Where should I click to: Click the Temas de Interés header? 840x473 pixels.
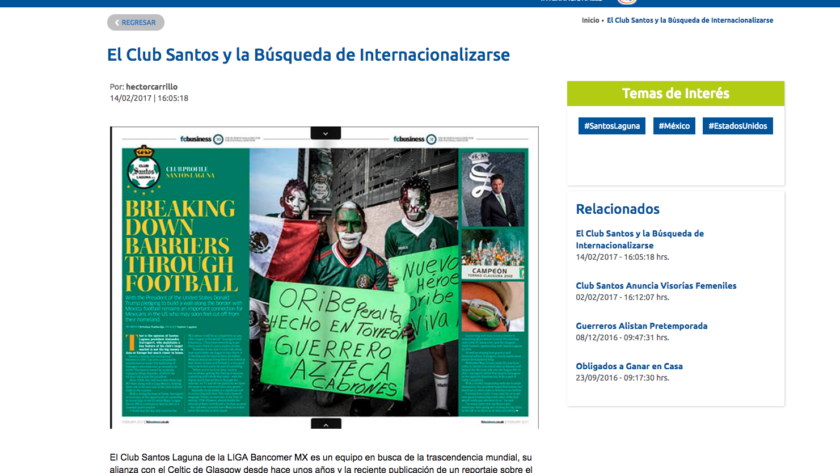(x=675, y=94)
